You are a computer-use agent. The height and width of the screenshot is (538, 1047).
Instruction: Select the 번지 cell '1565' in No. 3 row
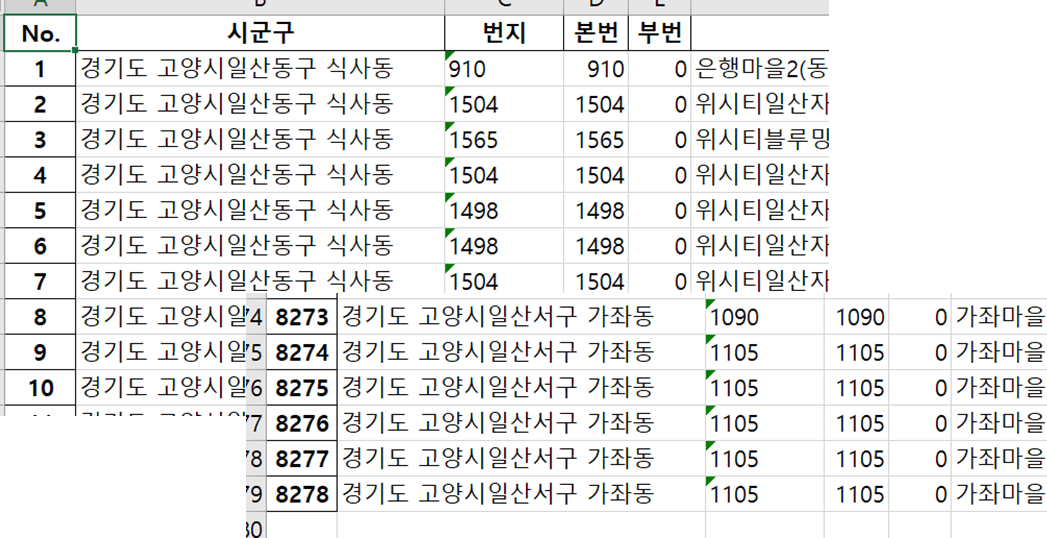(x=504, y=140)
